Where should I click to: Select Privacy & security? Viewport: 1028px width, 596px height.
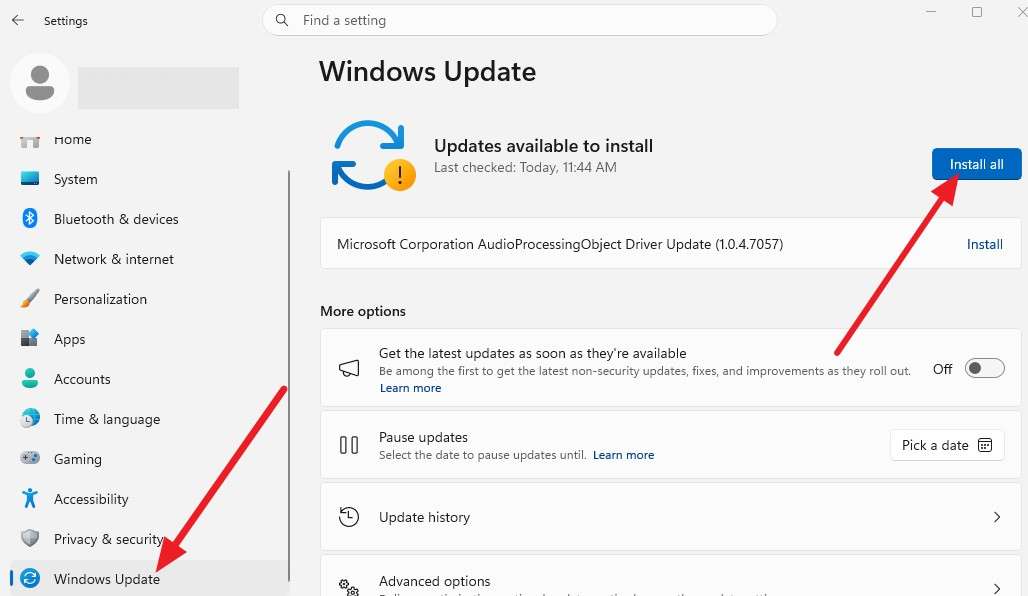(148, 539)
